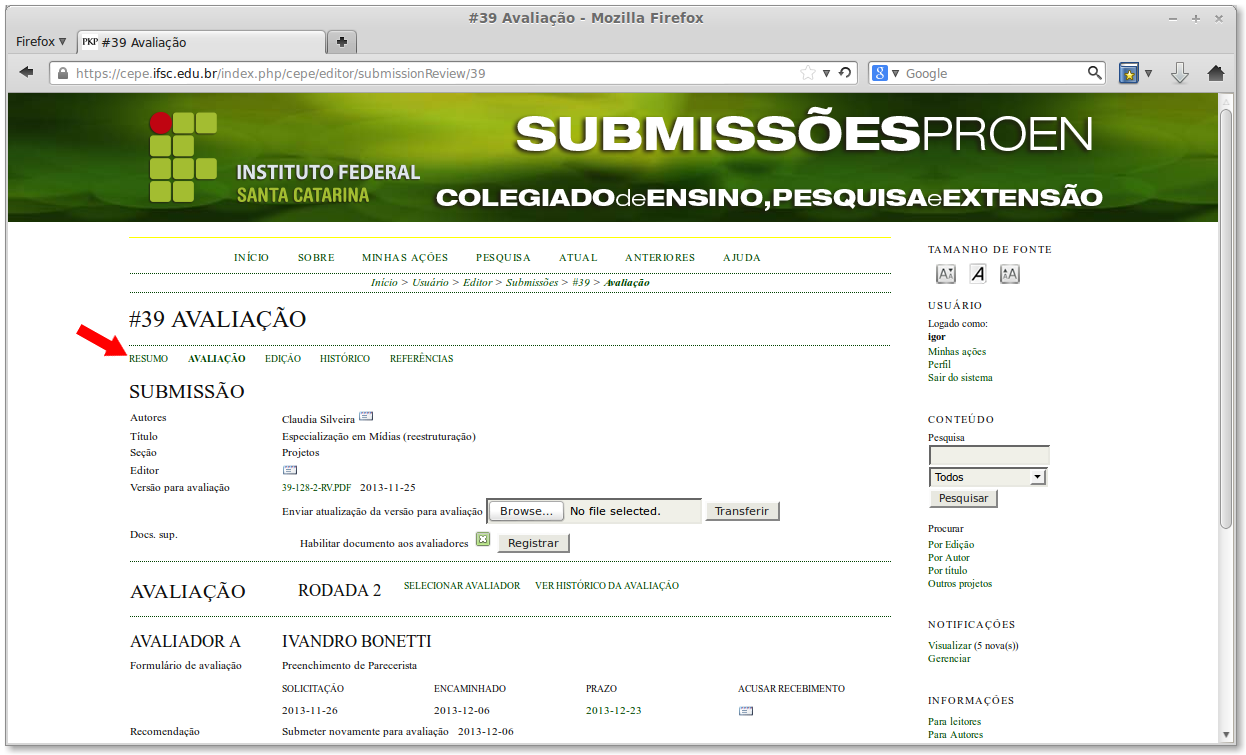Click the magnifier icon in the Google search bar
Image resolution: width=1246 pixels, height=755 pixels.
[1094, 72]
